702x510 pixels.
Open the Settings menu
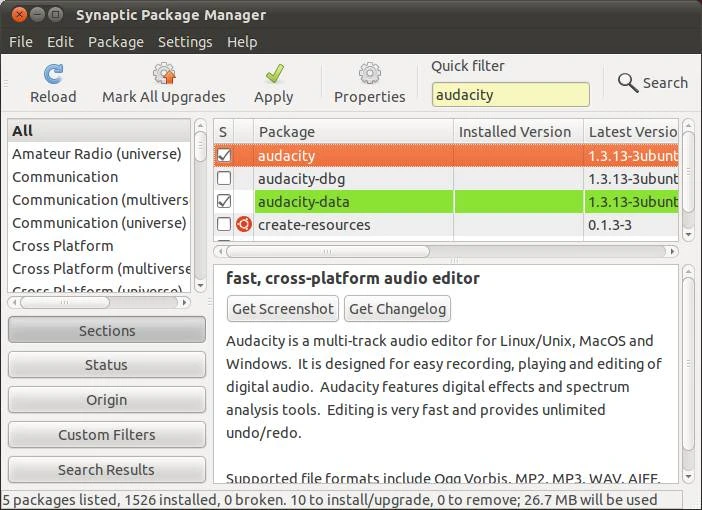(x=185, y=42)
